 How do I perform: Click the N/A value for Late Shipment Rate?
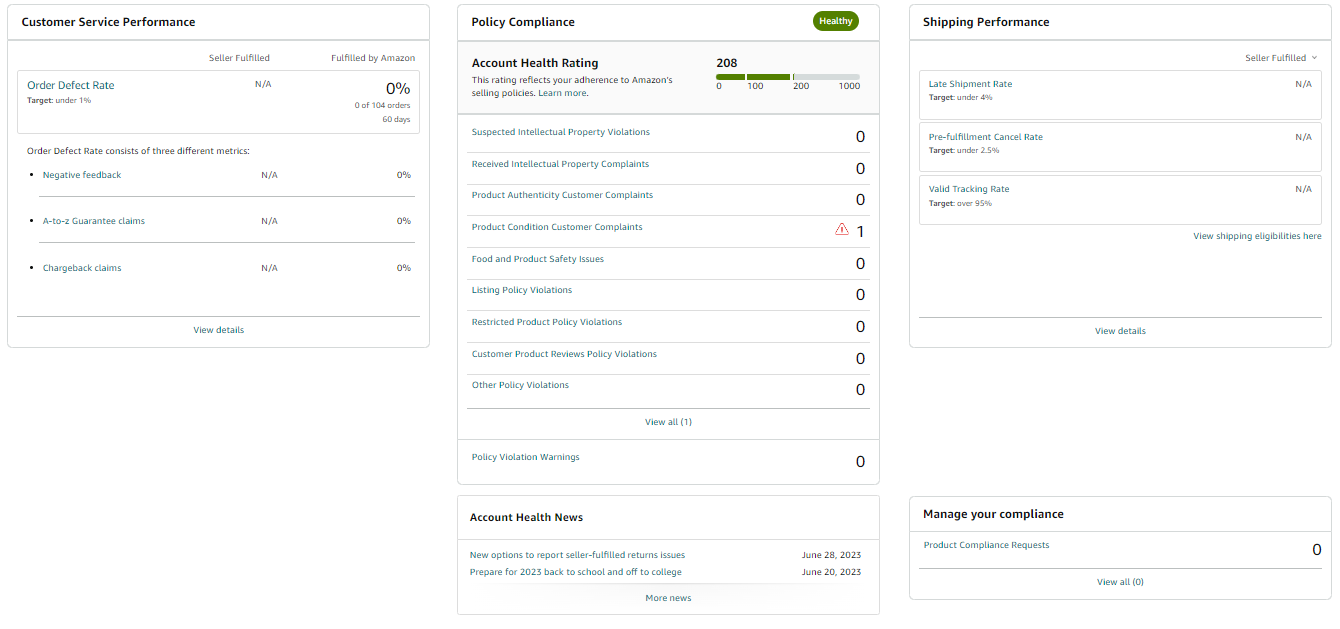click(1303, 84)
